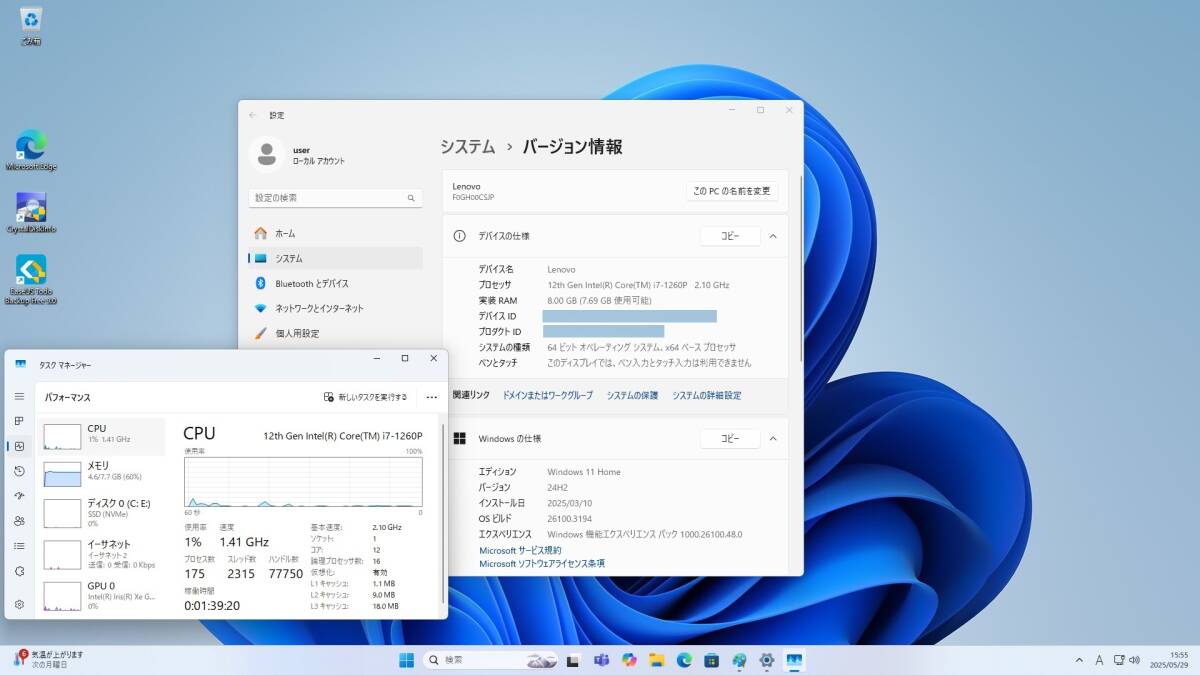This screenshot has height=675, width=1200.
Task: Click 実装 RAM value 8.00 GB text
Action: click(599, 300)
